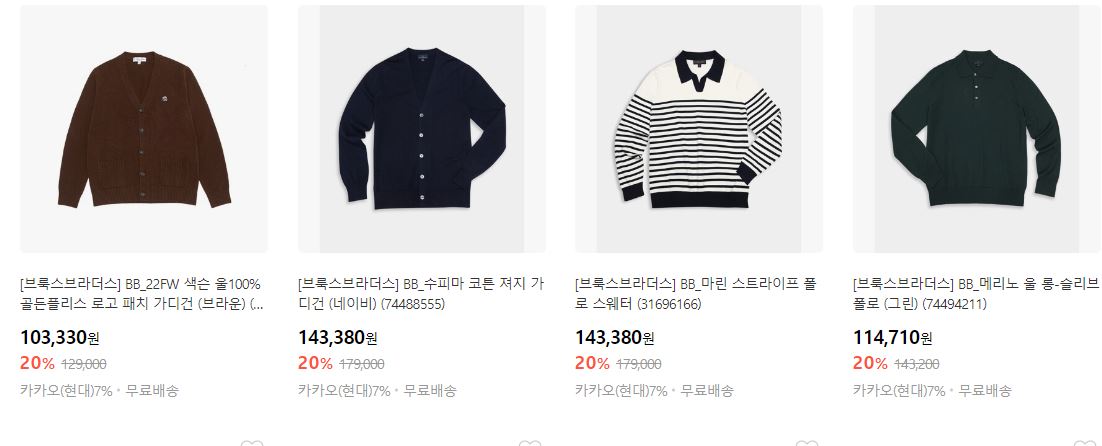The width and height of the screenshot is (1102, 446).
Task: Open the brown wool cardigan product image
Action: [x=144, y=129]
